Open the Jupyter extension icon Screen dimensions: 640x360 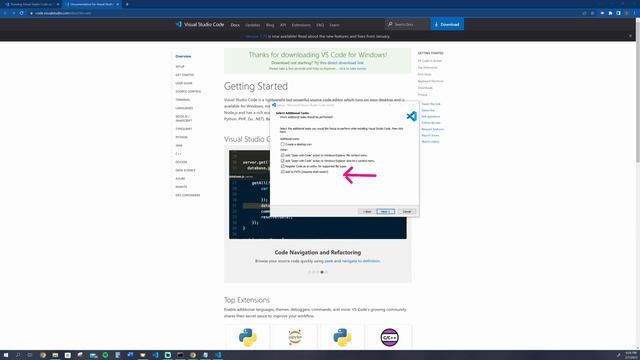[x=295, y=337]
